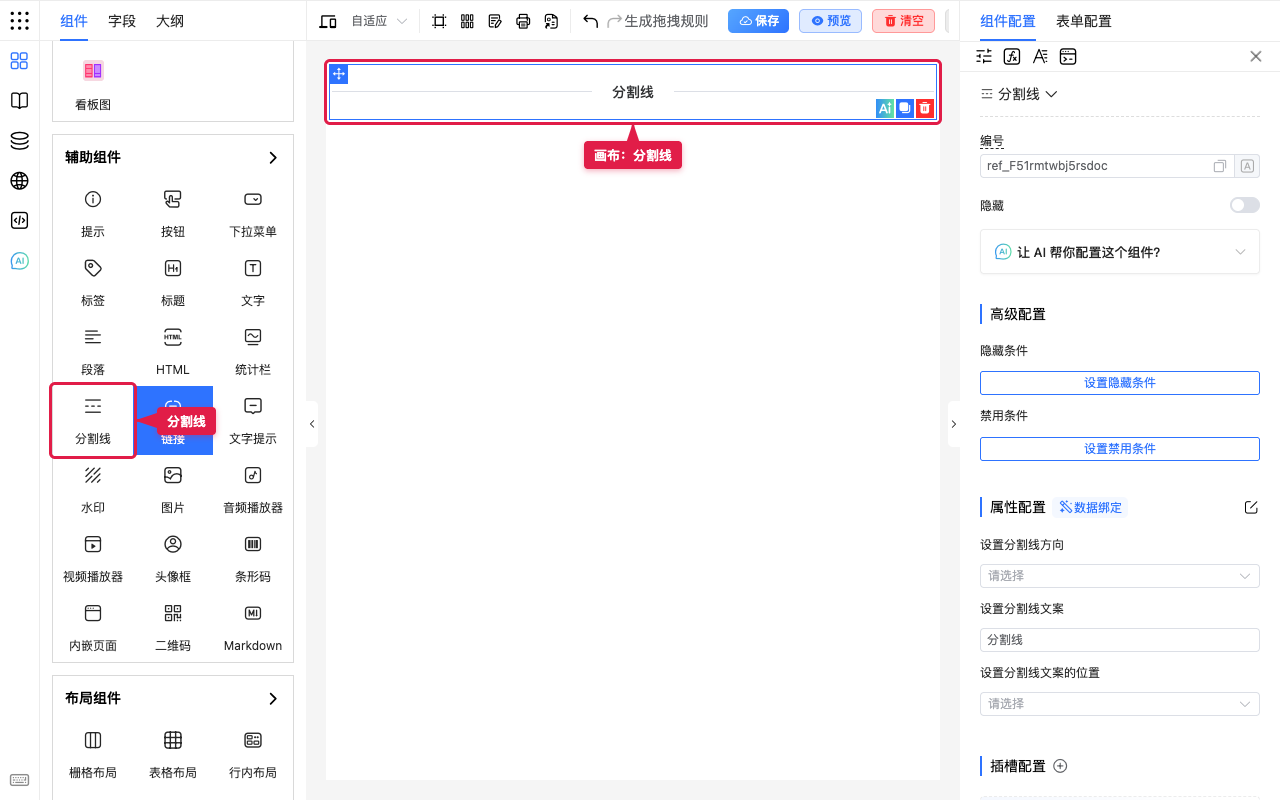This screenshot has width=1280, height=800.
Task: Choose the 标签 tag component
Action: click(x=93, y=281)
